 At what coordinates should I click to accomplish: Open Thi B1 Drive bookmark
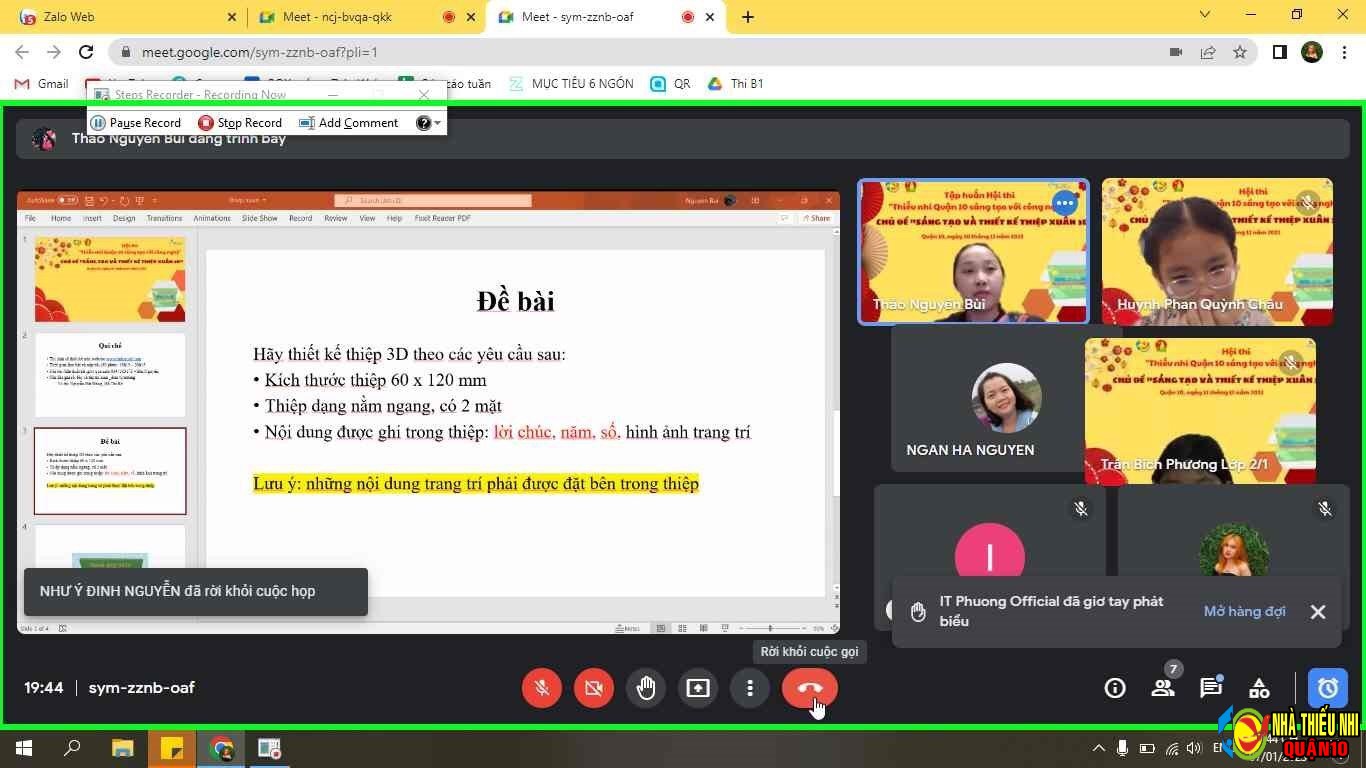(736, 84)
